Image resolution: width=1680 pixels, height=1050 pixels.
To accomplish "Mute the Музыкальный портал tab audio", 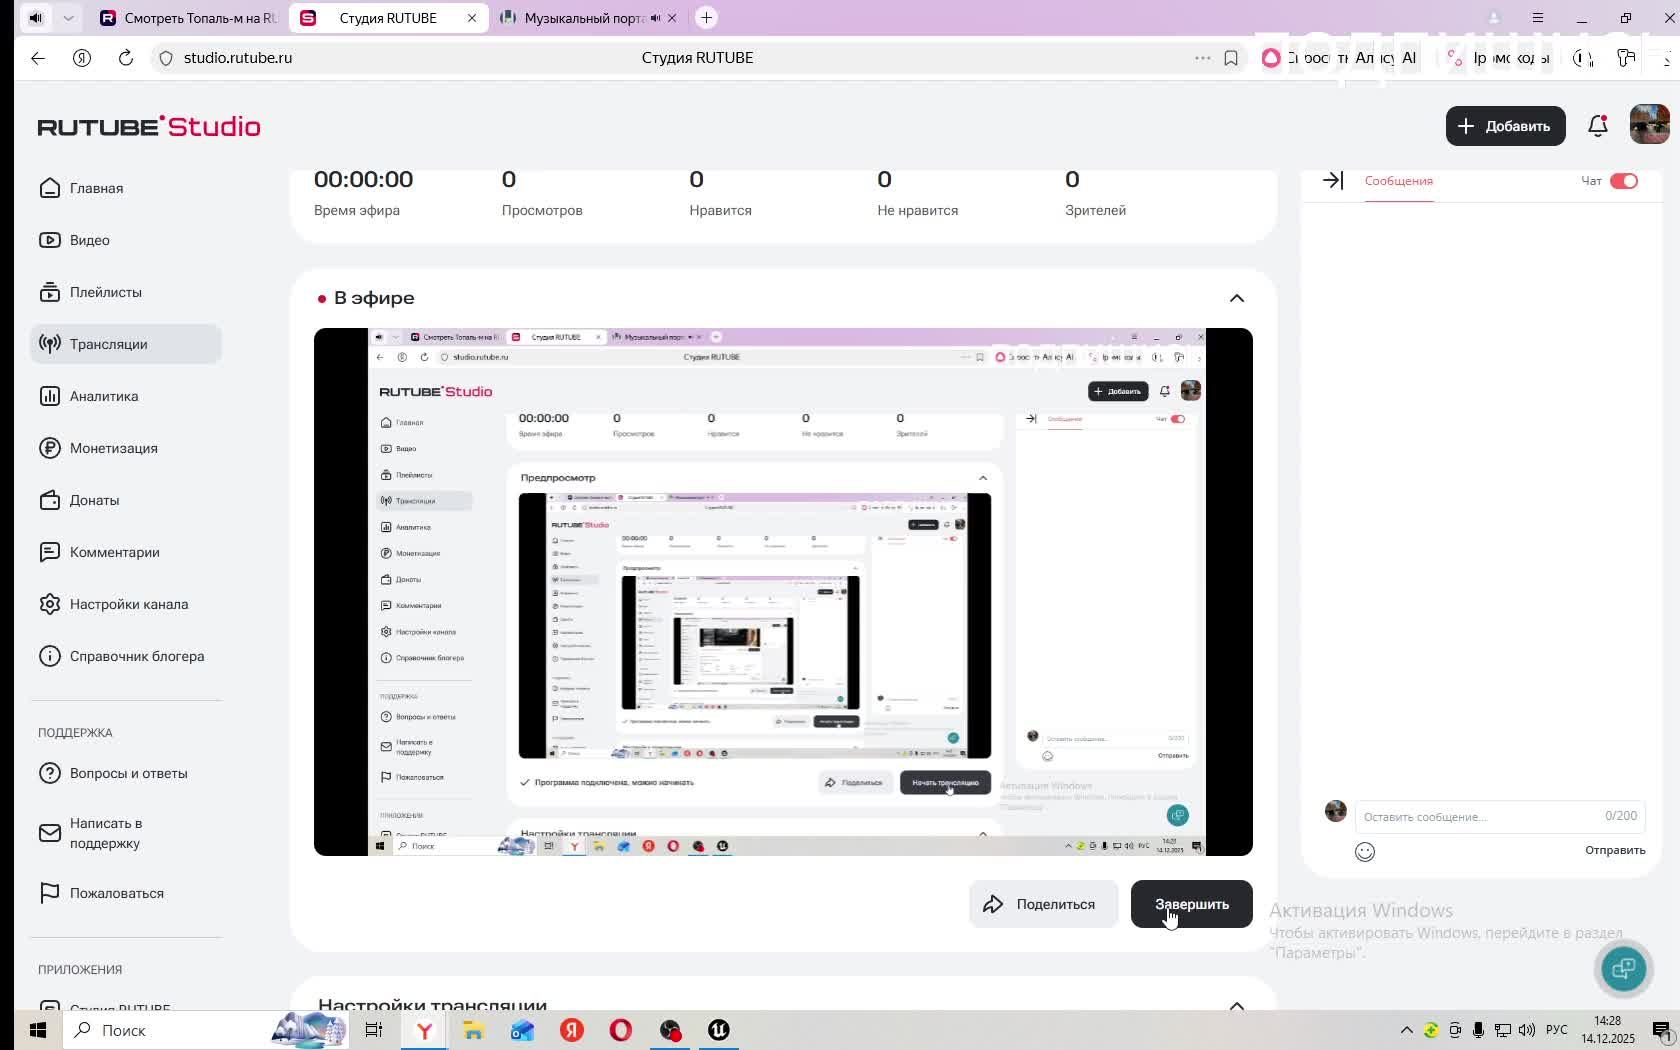I will pos(655,18).
